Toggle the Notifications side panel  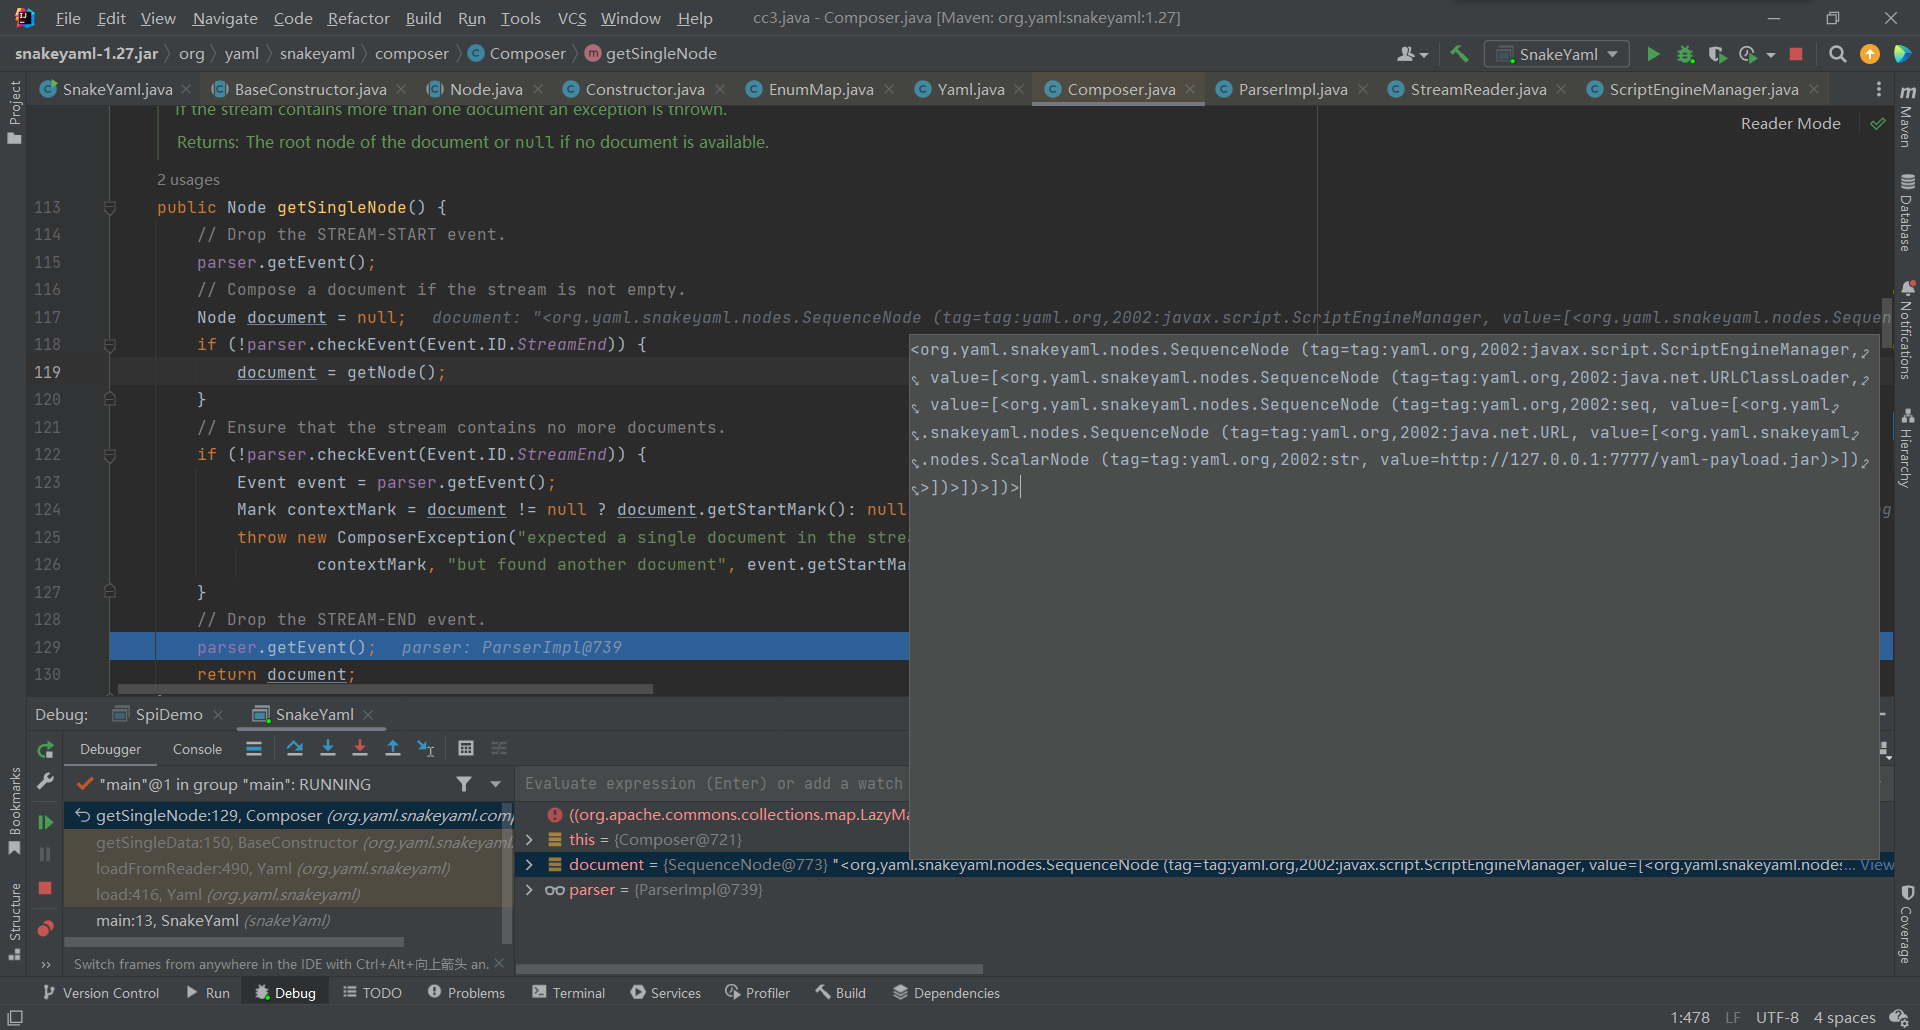1907,330
